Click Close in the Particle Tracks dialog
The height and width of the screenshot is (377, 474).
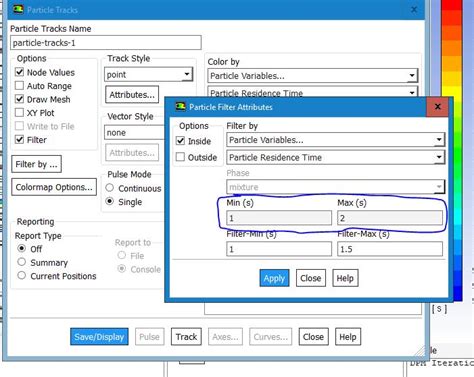click(x=313, y=337)
